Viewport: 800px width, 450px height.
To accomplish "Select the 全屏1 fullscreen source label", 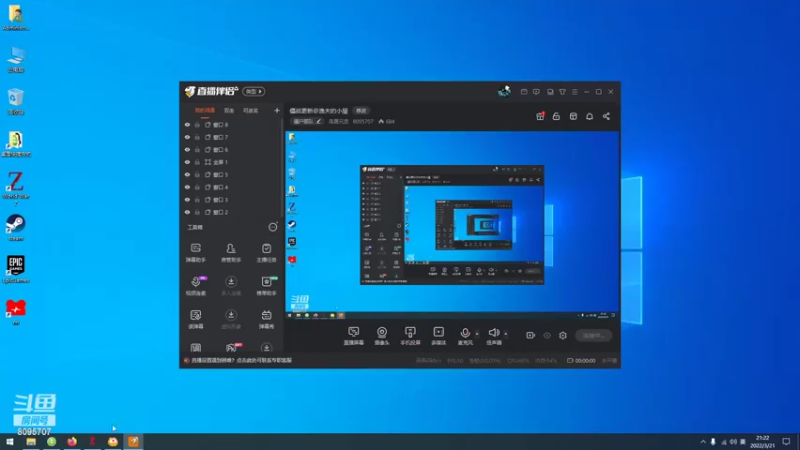I will (x=220, y=162).
